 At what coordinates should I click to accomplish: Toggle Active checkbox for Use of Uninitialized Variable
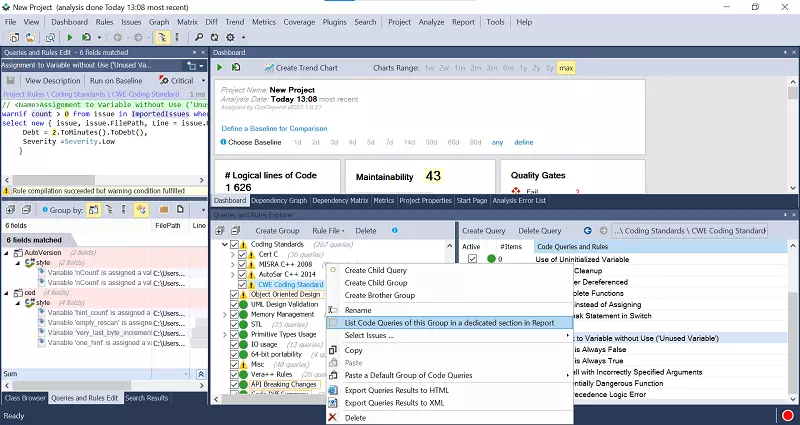473,259
